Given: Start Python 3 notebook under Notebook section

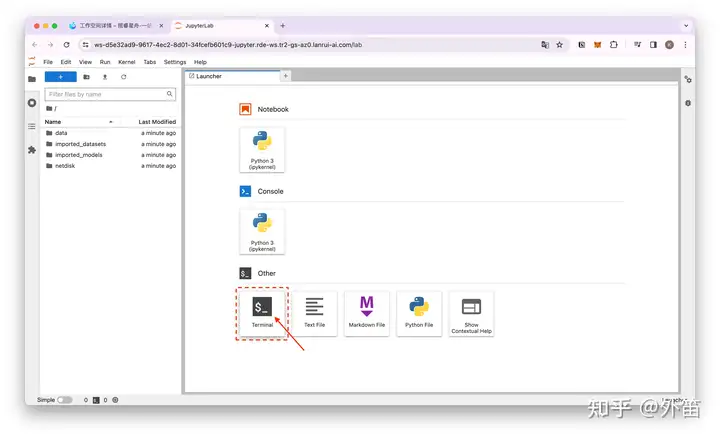Looking at the screenshot, I should (262, 150).
